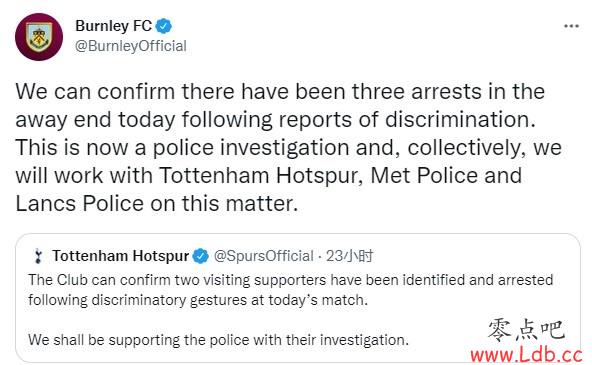
Task: Click the 零点吧 watermark logo
Action: (526, 330)
